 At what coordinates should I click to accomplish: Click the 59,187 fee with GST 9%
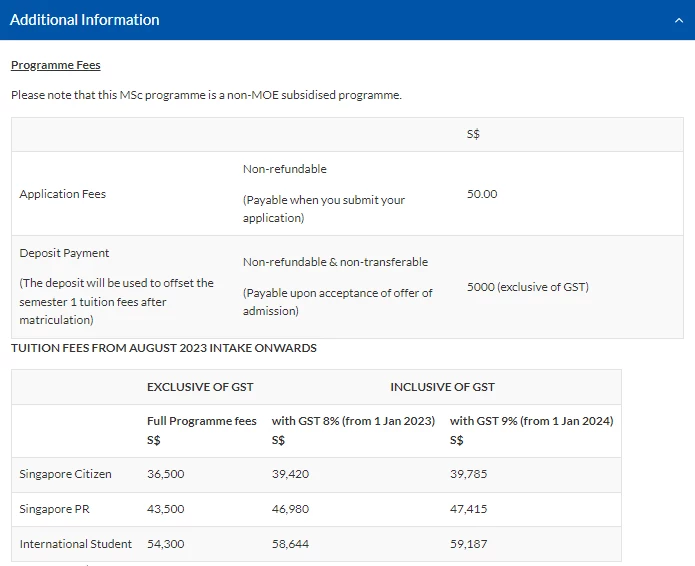[x=469, y=544]
